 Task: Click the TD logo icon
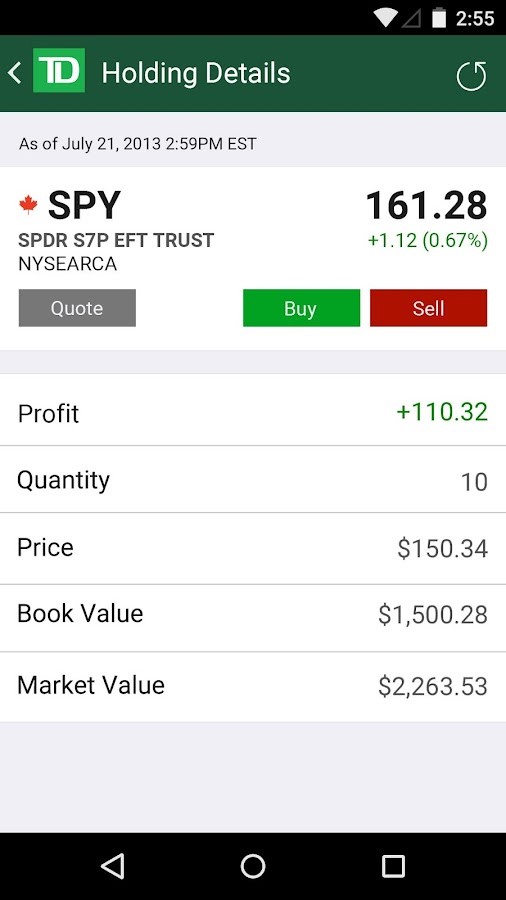(x=59, y=70)
